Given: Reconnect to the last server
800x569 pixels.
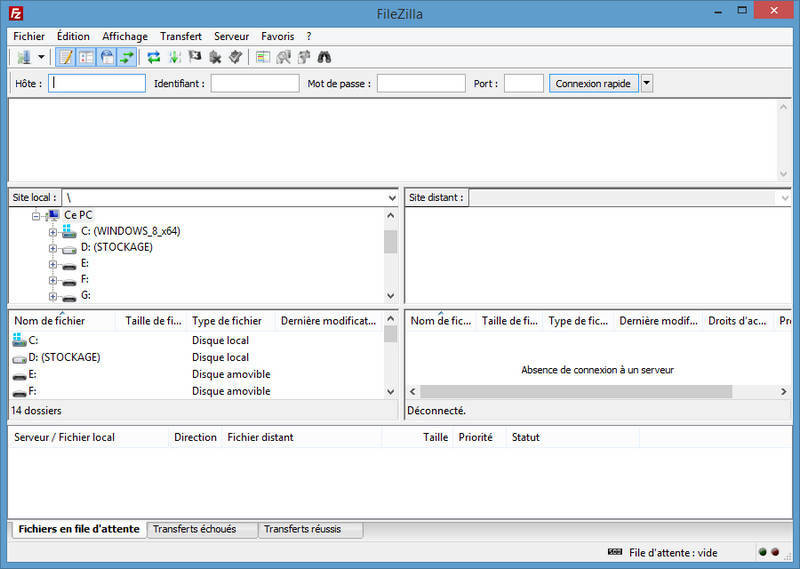Looking at the screenshot, I should (235, 57).
